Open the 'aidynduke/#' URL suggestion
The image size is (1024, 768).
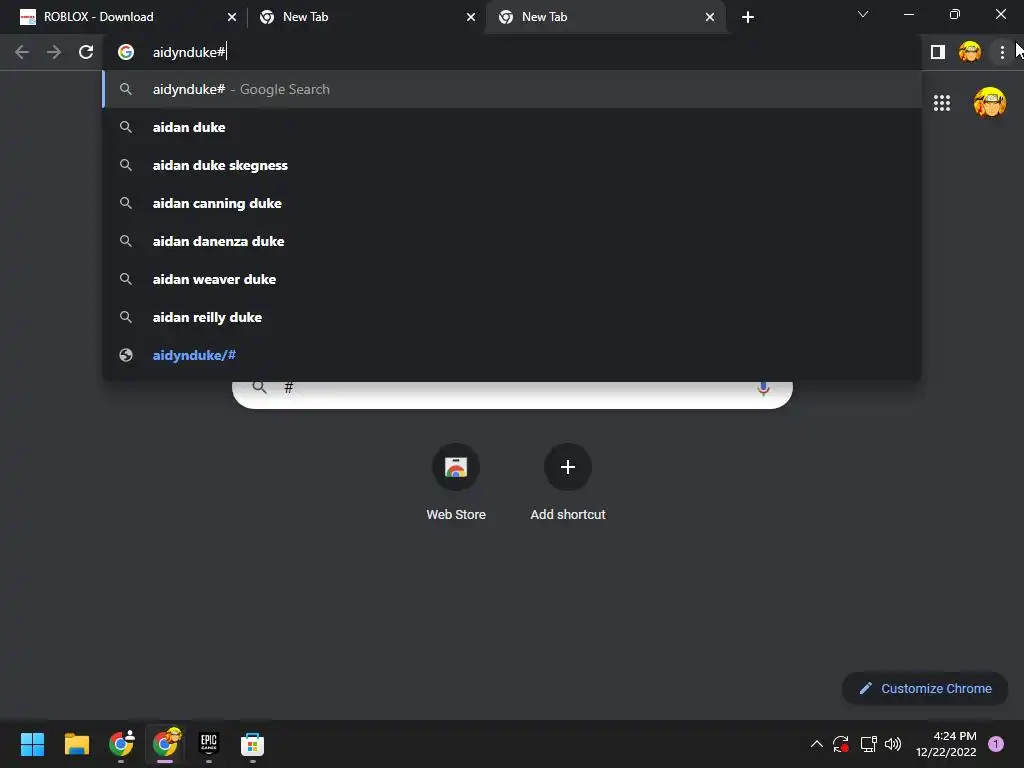pos(512,355)
